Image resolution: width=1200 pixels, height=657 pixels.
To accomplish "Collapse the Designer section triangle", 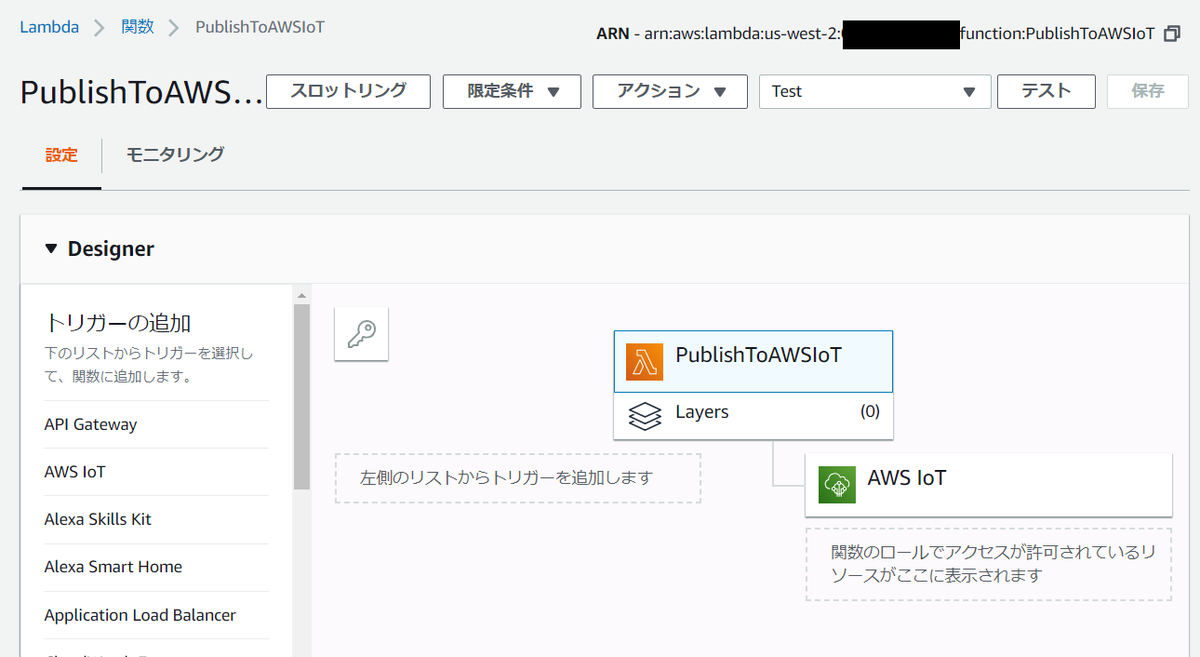I will (x=52, y=249).
